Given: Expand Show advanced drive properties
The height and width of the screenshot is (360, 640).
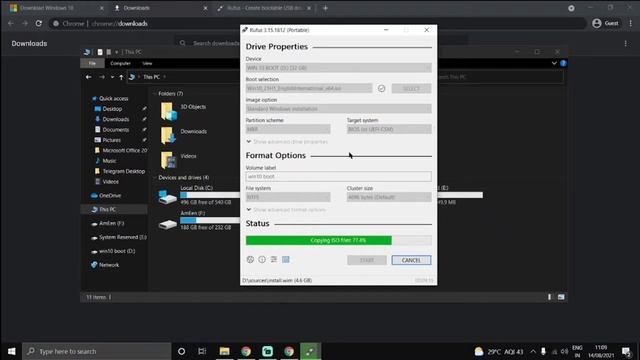Looking at the screenshot, I should [287, 142].
